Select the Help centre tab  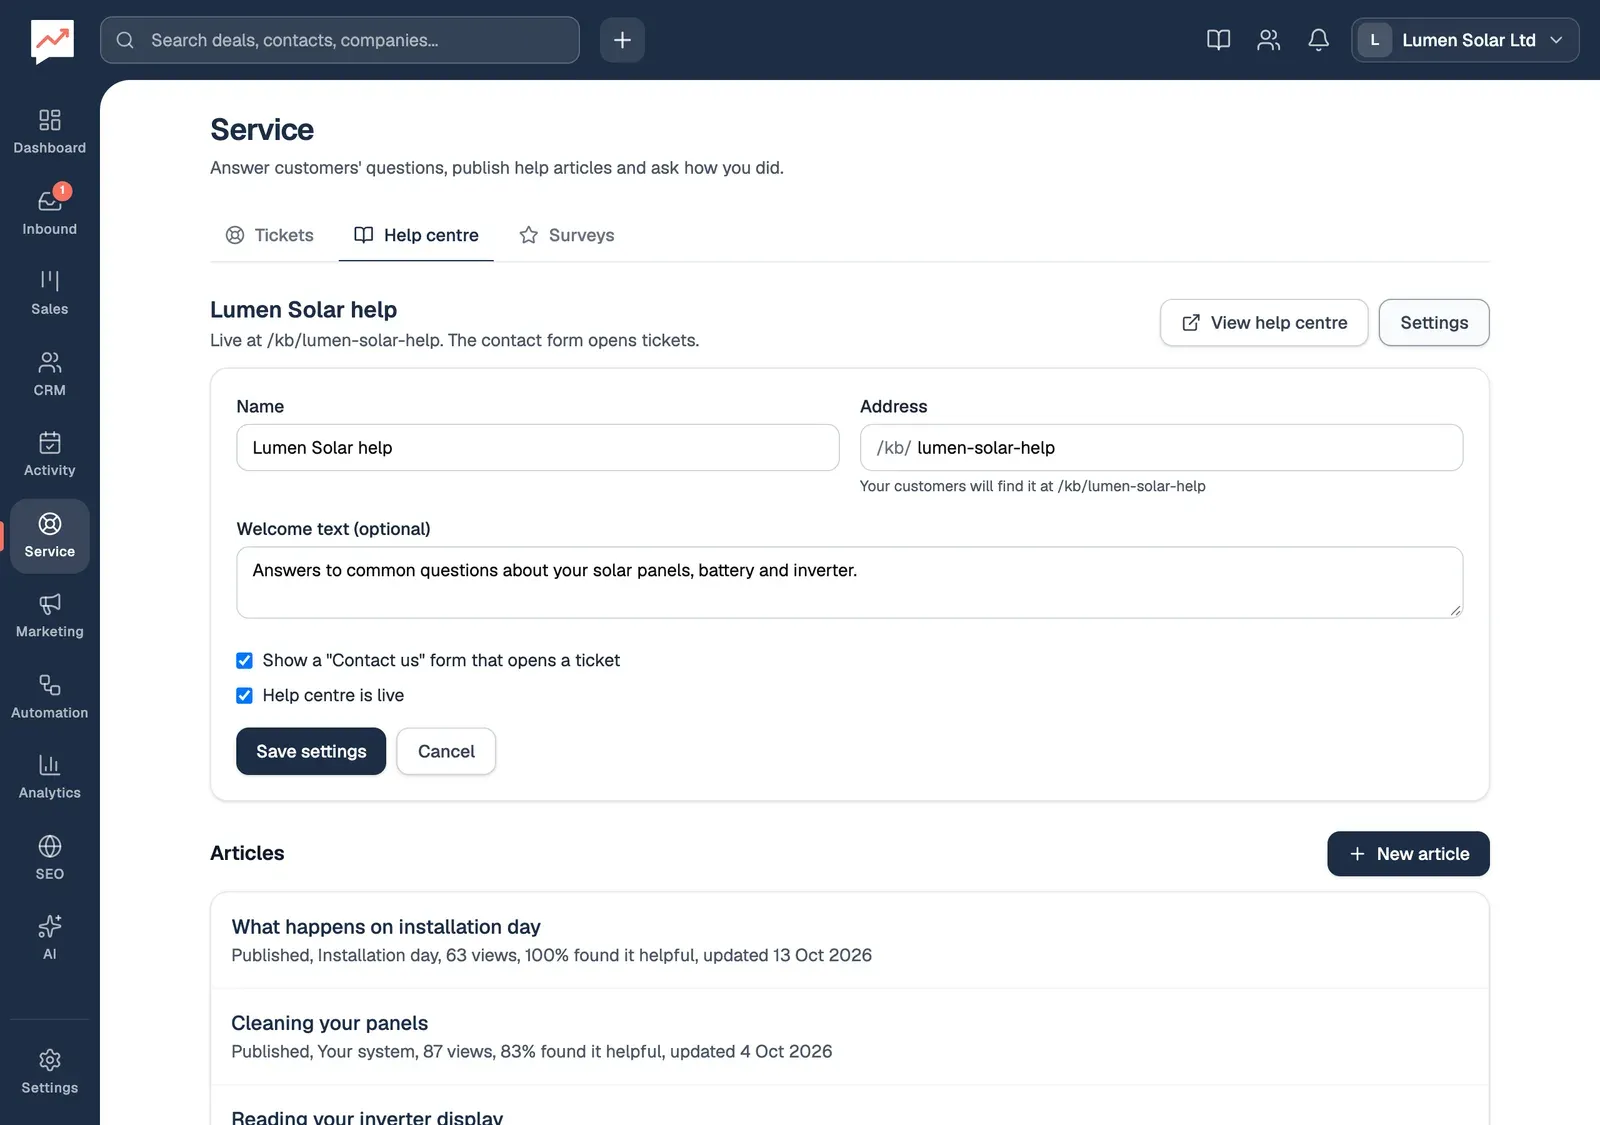[x=416, y=235]
